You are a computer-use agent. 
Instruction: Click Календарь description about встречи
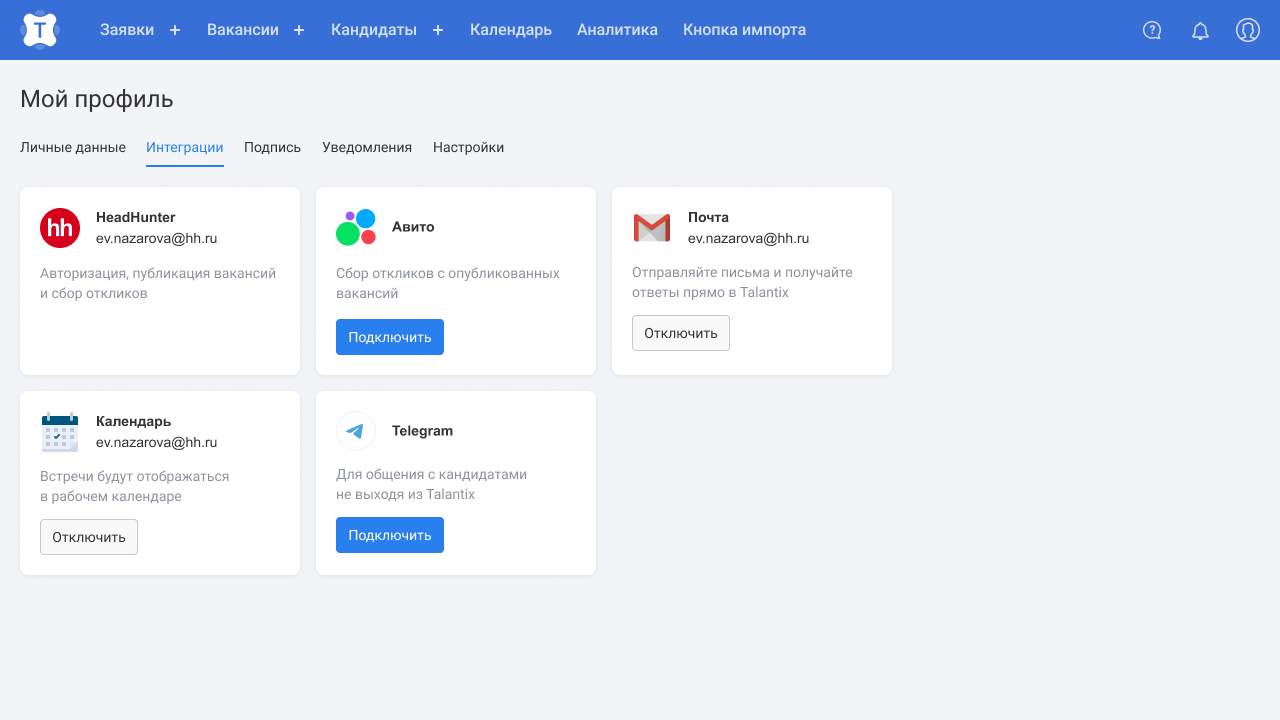135,486
